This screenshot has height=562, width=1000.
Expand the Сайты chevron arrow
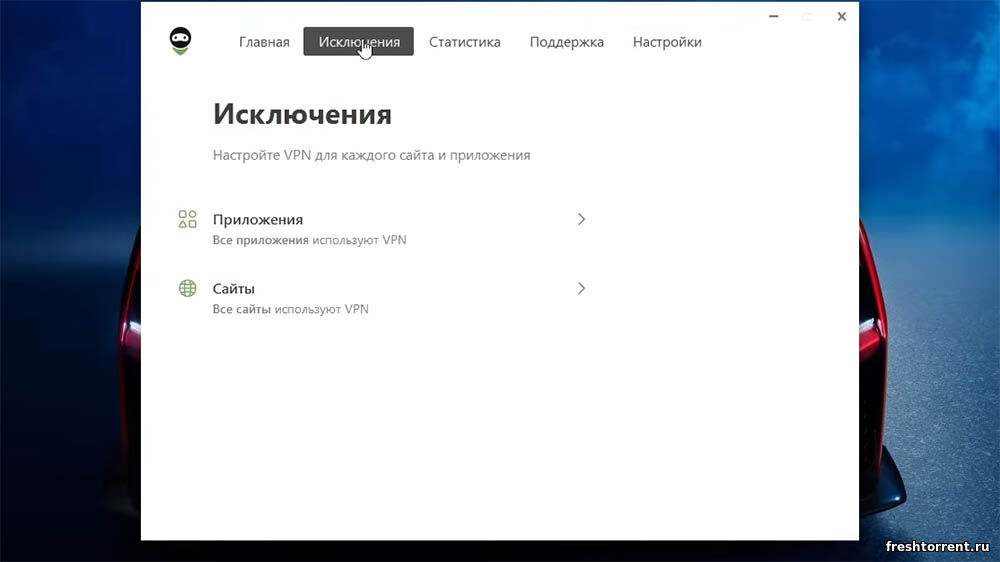tap(581, 288)
